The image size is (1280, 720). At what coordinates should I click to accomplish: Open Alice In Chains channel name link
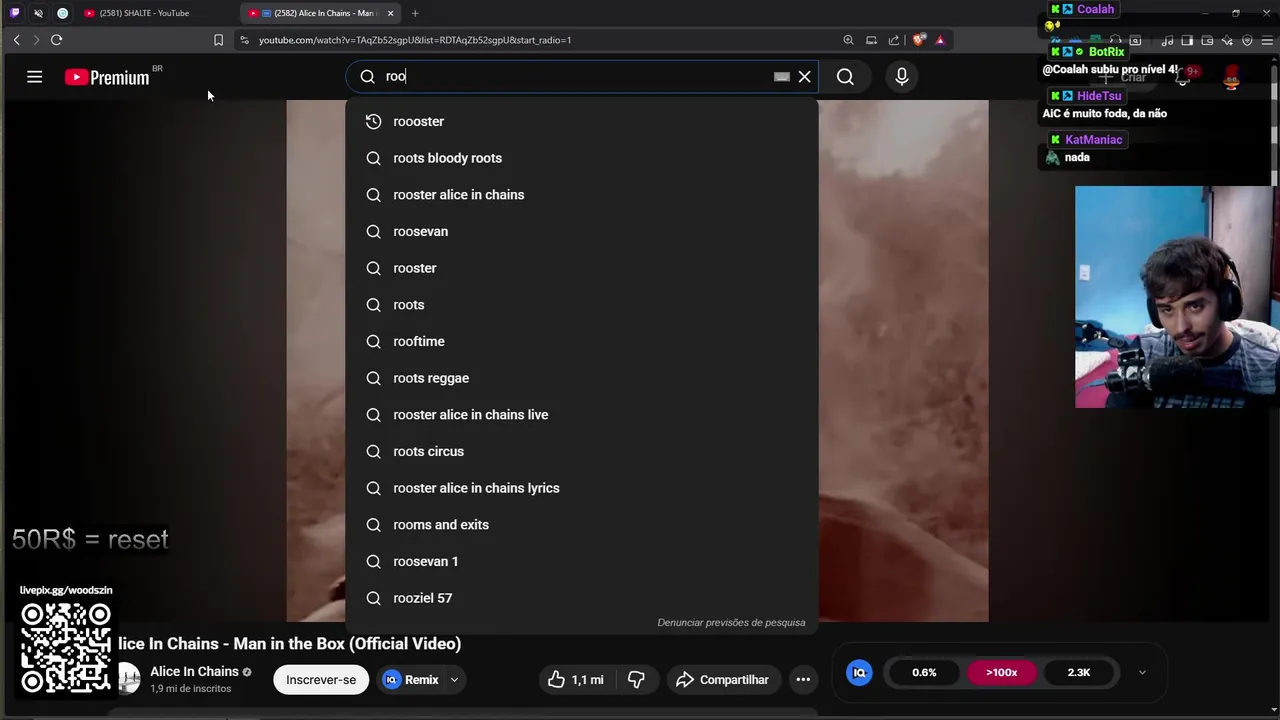pos(194,672)
